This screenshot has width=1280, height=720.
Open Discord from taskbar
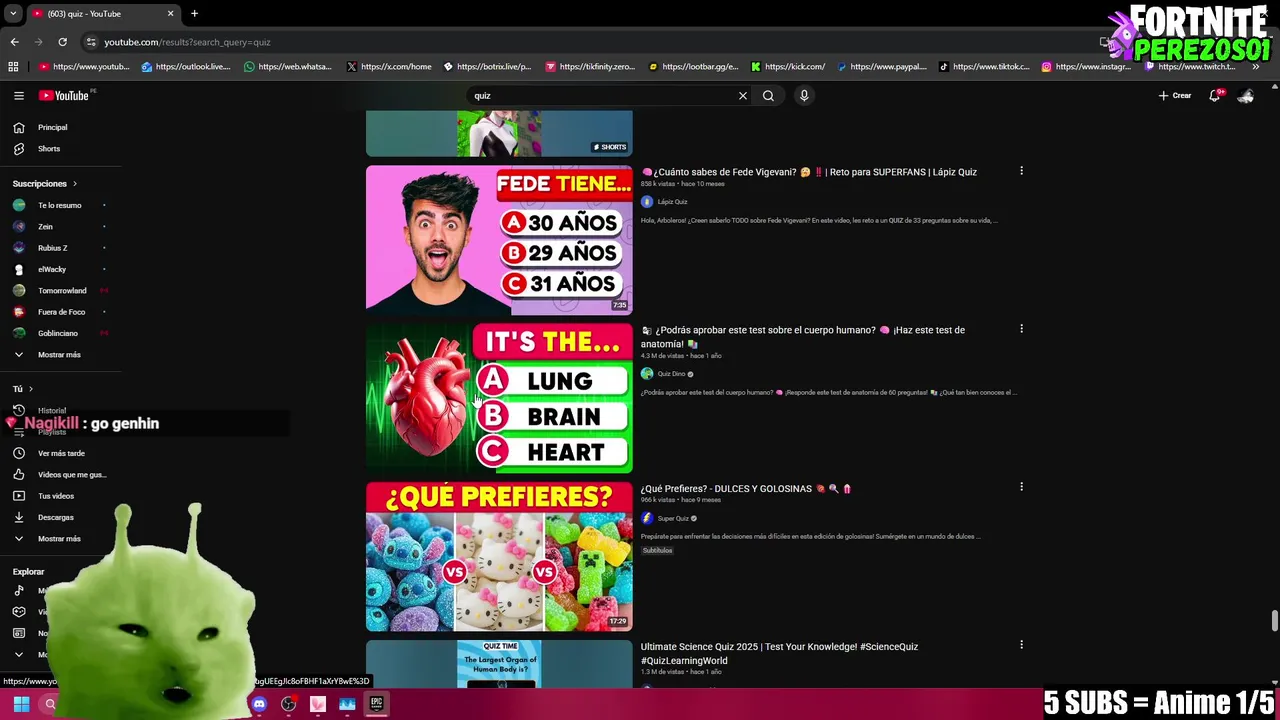[259, 704]
